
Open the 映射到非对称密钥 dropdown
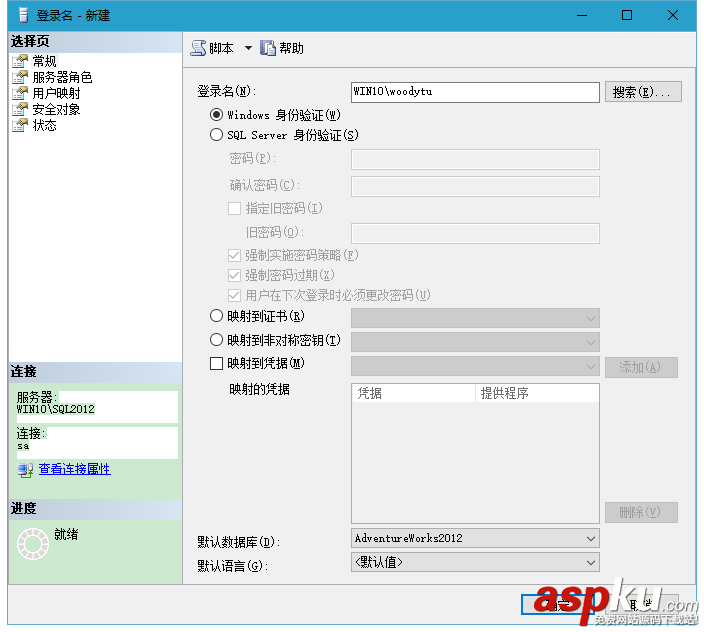pyautogui.click(x=475, y=342)
